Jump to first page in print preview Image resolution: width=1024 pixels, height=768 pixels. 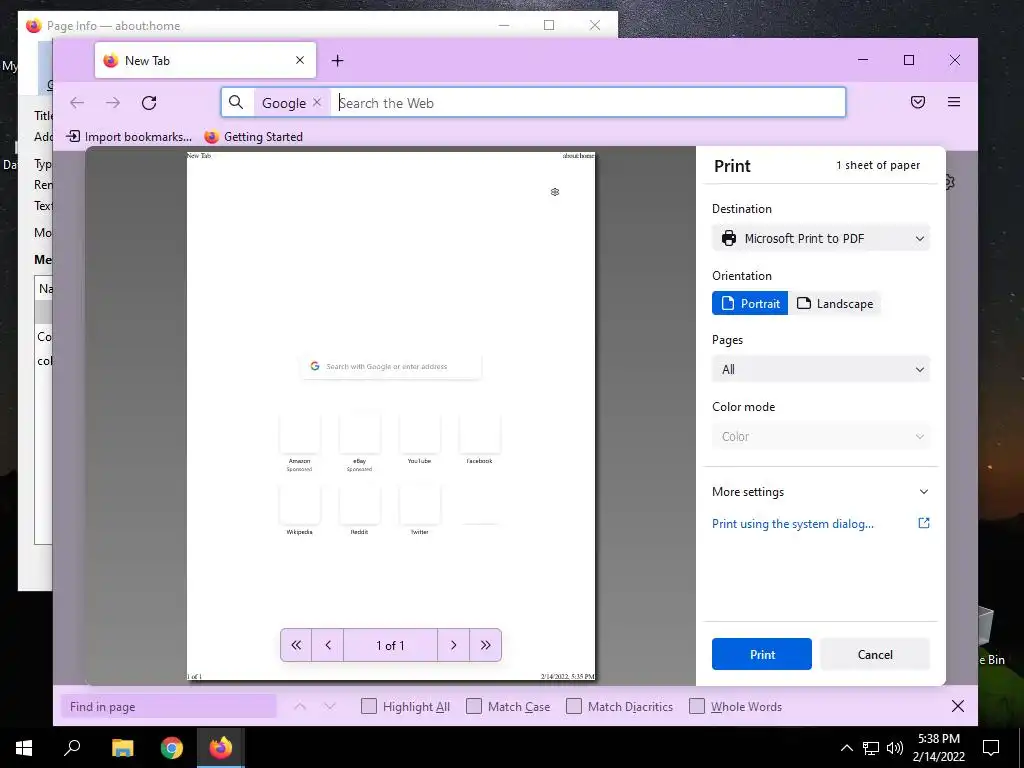pos(296,645)
